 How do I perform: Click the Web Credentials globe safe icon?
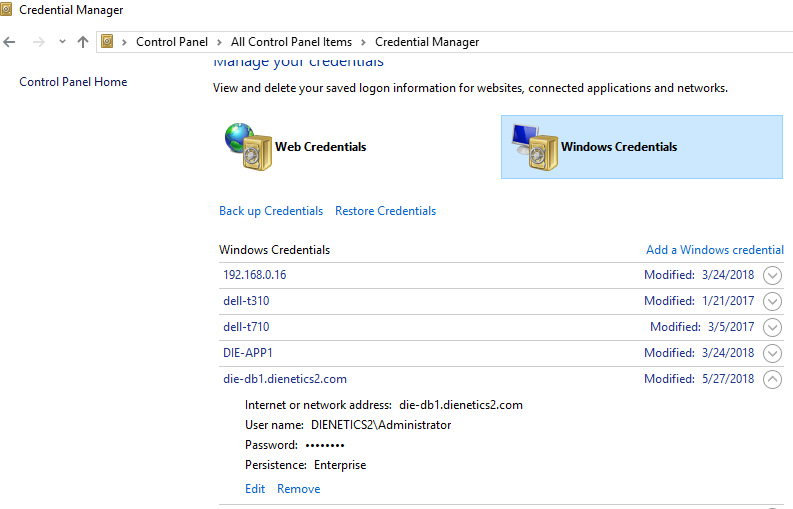click(x=248, y=147)
